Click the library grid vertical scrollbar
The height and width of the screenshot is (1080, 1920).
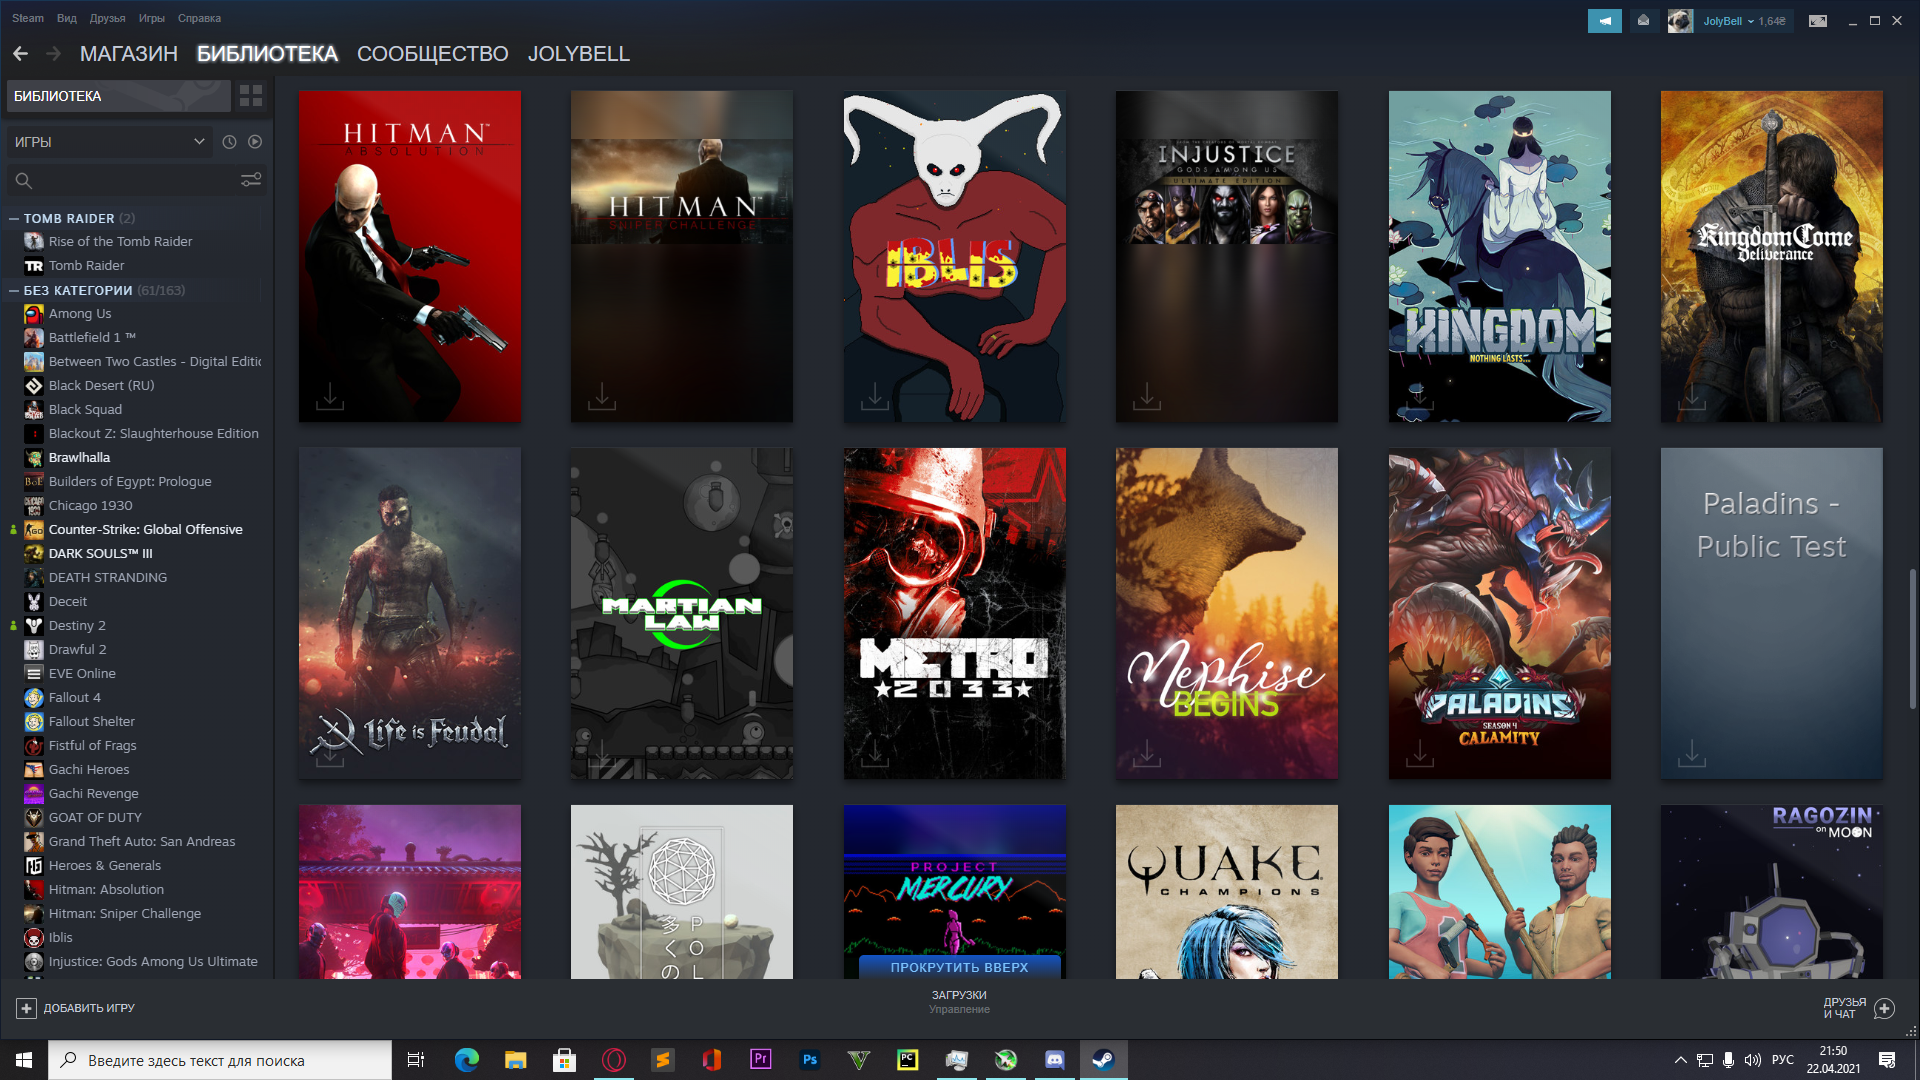pos(1912,640)
